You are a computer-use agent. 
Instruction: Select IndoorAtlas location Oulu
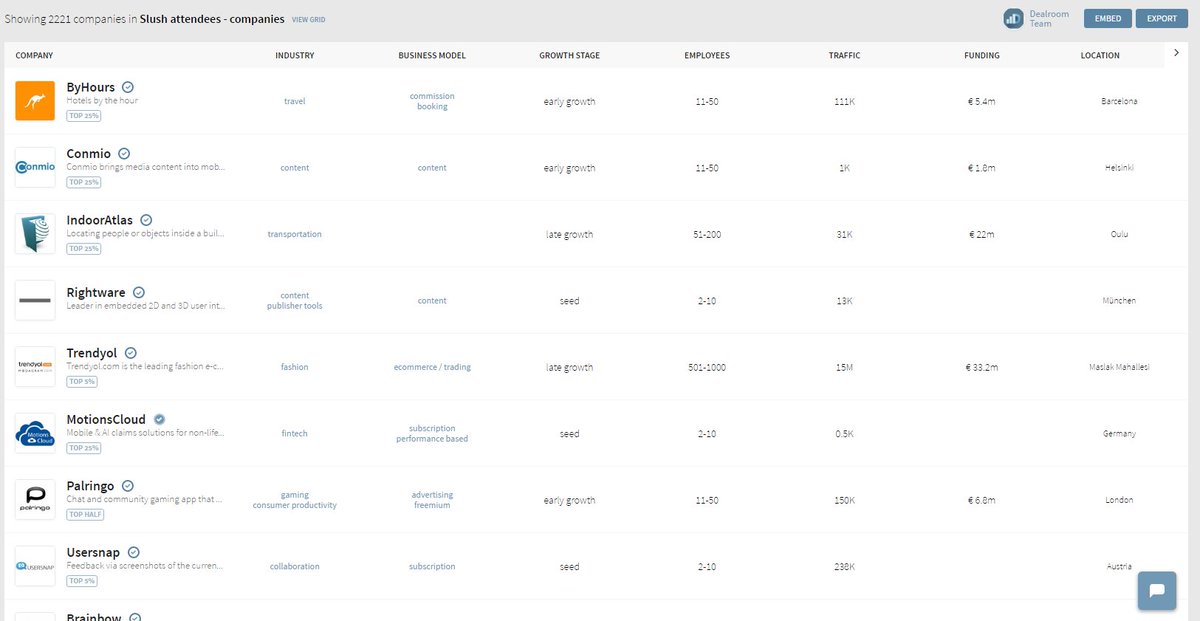pyautogui.click(x=1119, y=234)
